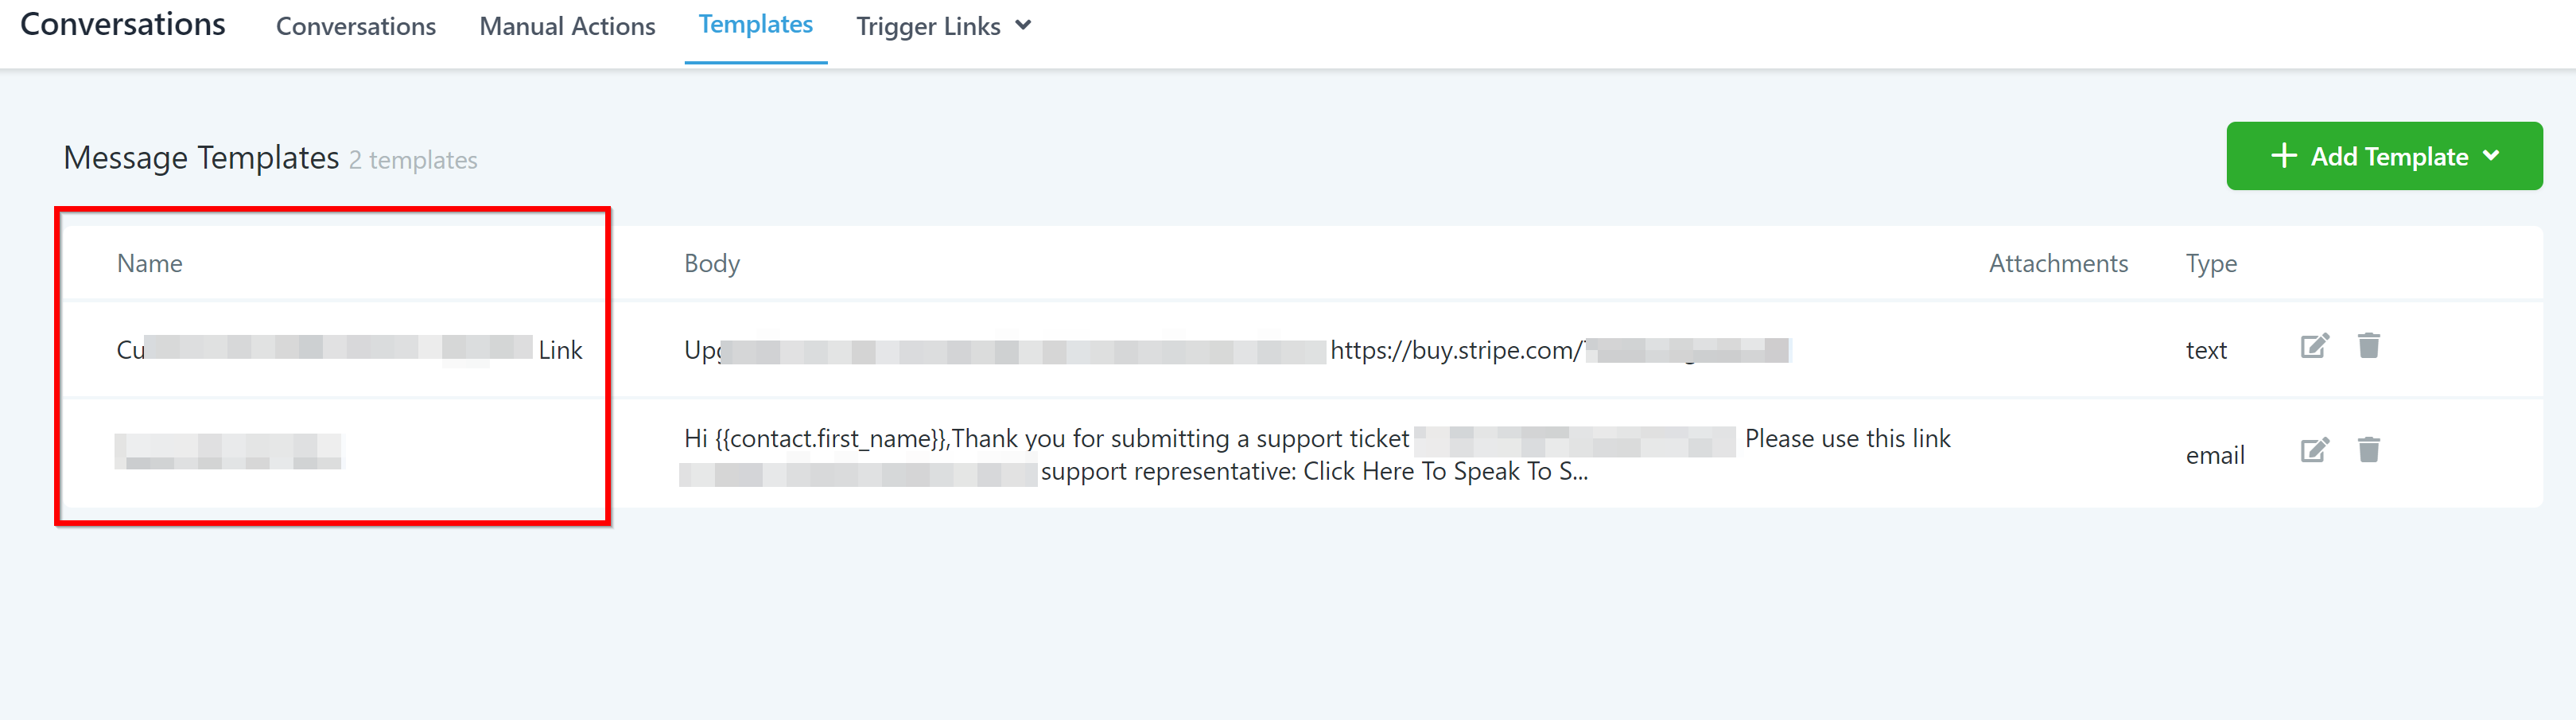
Task: Click the Body column header
Action: pos(712,263)
